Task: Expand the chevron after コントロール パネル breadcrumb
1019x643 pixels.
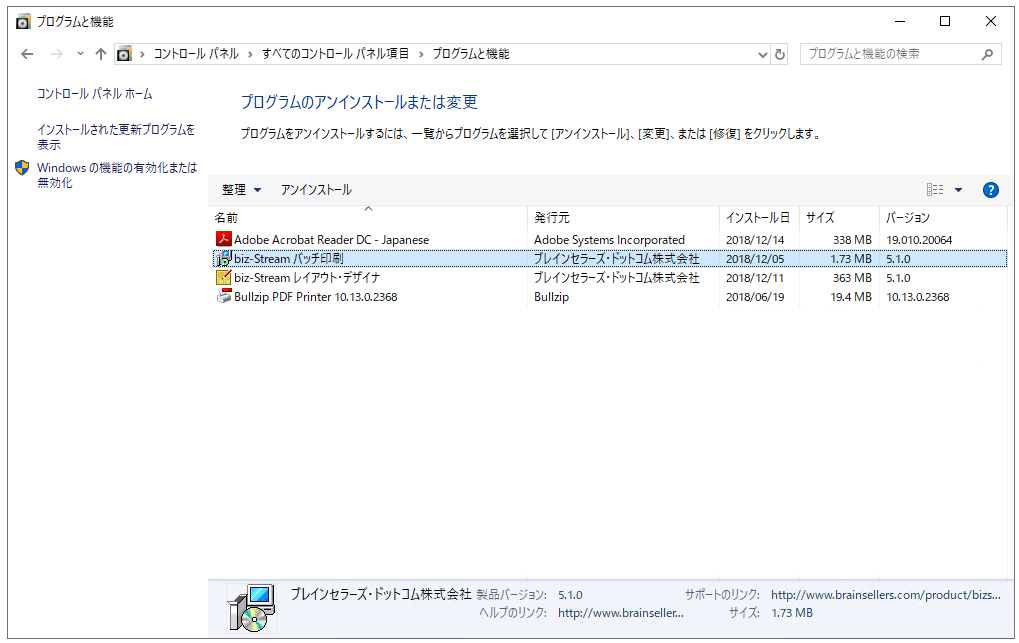Action: (250, 55)
